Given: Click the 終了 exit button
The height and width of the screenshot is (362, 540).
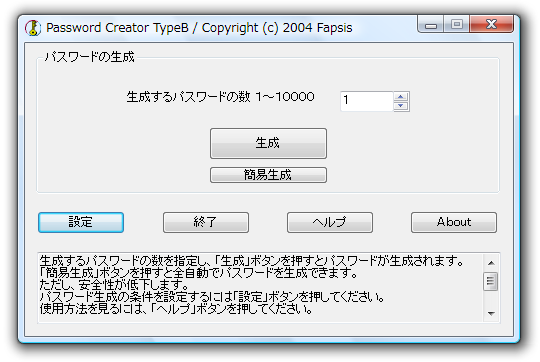Looking at the screenshot, I should click(206, 222).
